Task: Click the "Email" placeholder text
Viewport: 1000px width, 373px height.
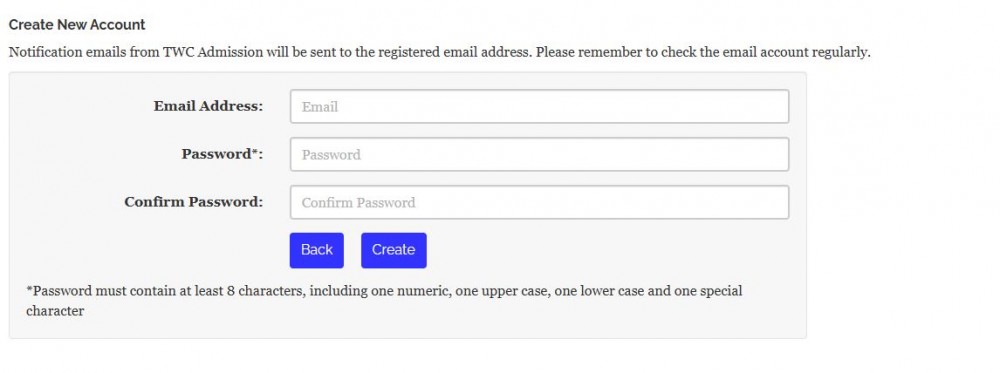Action: [x=320, y=107]
